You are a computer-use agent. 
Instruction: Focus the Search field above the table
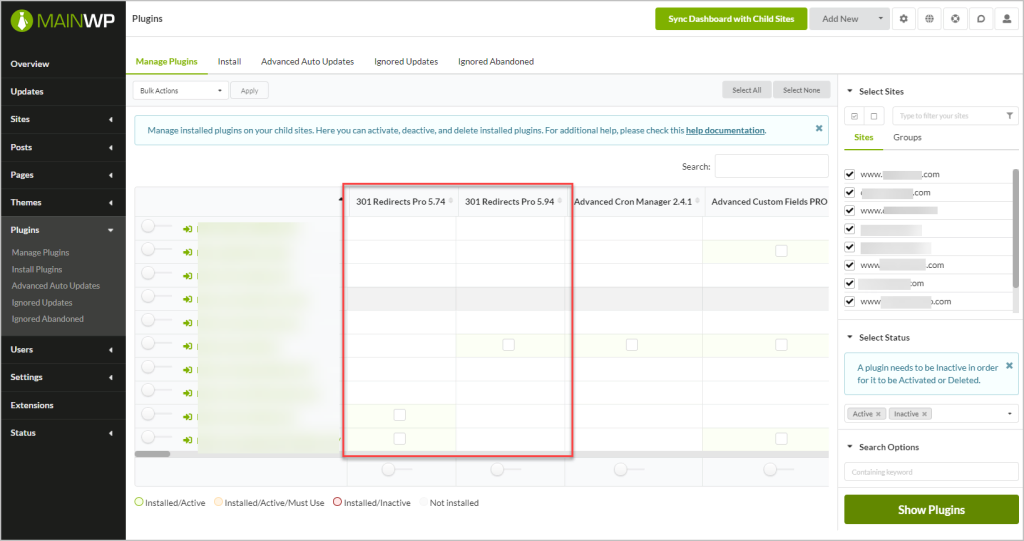pos(771,166)
